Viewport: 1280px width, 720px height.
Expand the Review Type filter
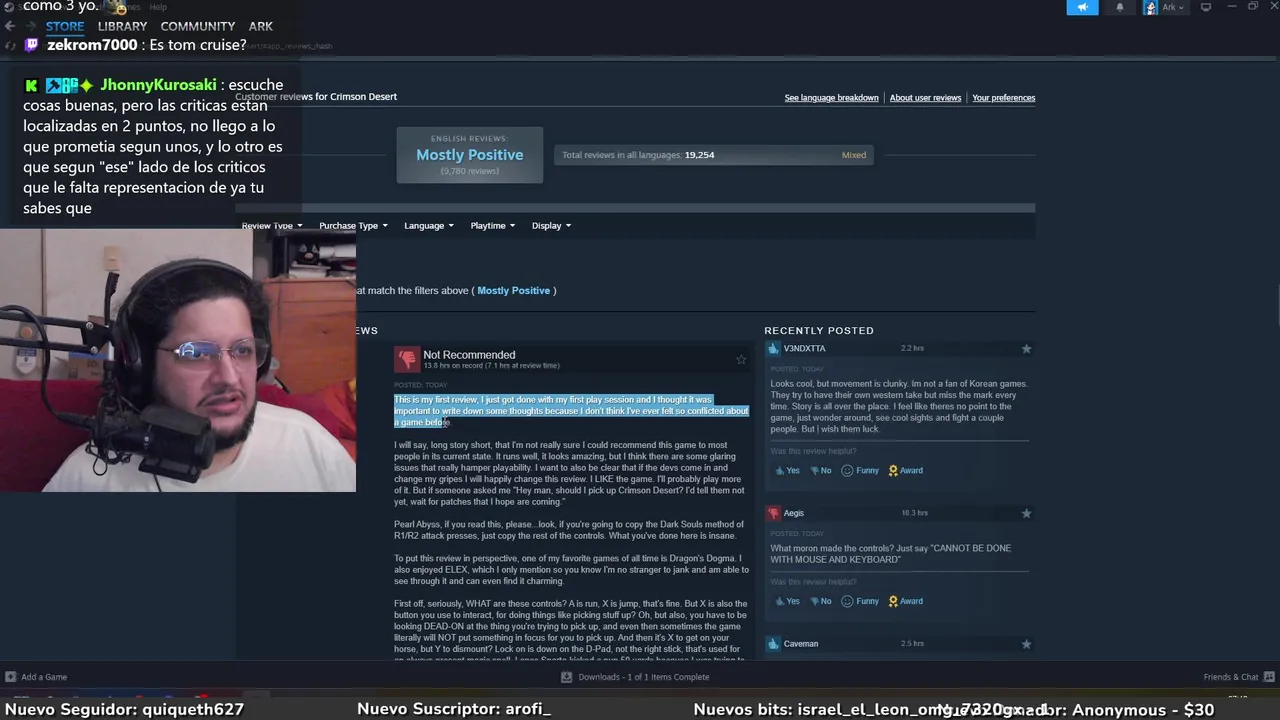[271, 226]
